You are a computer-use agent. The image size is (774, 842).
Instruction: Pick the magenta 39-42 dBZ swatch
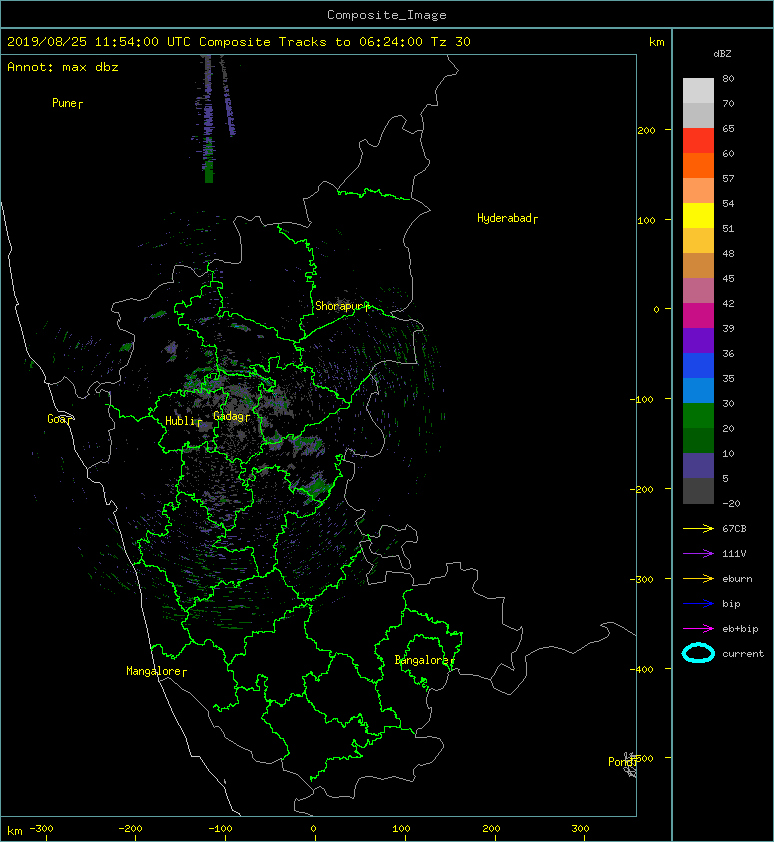(698, 316)
